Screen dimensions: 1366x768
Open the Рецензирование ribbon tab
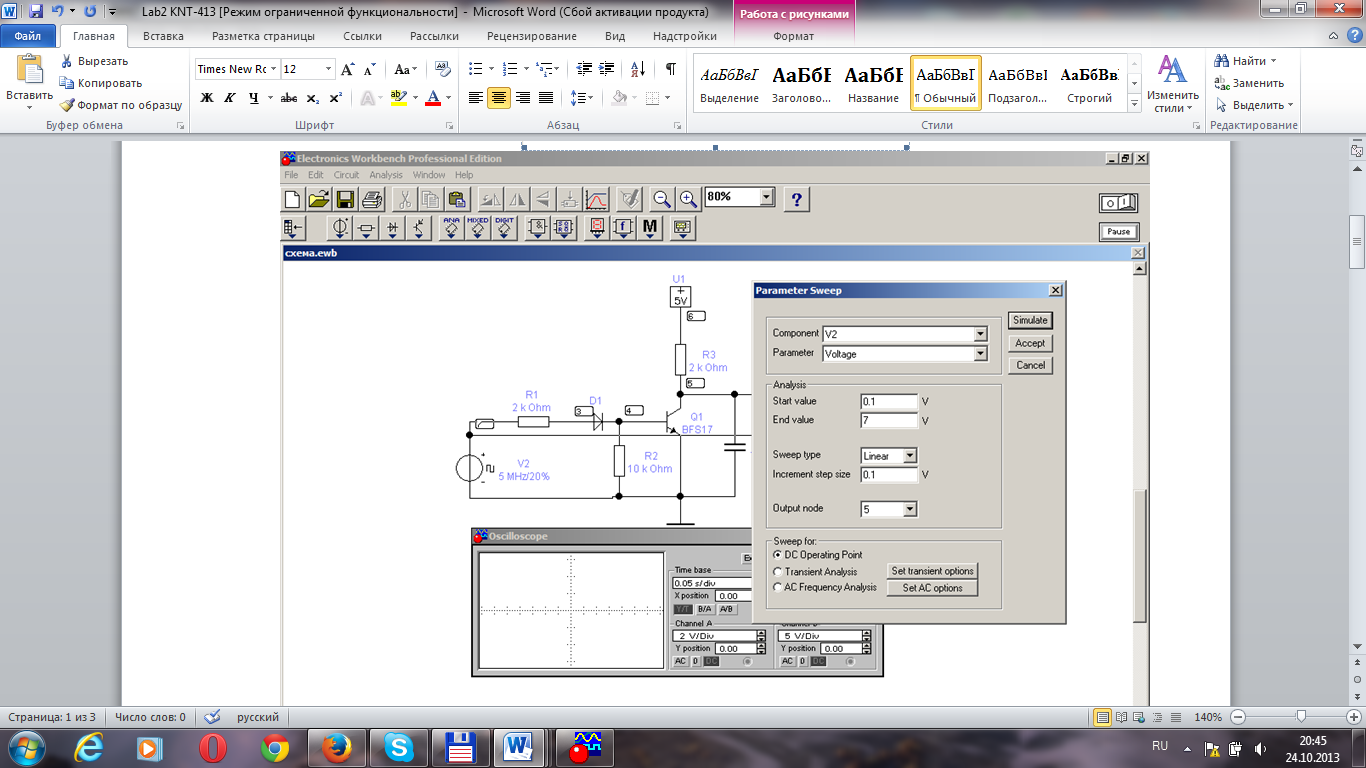click(532, 36)
